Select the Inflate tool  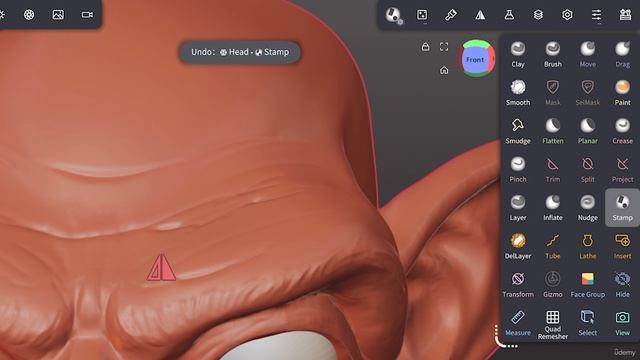pyautogui.click(x=553, y=208)
